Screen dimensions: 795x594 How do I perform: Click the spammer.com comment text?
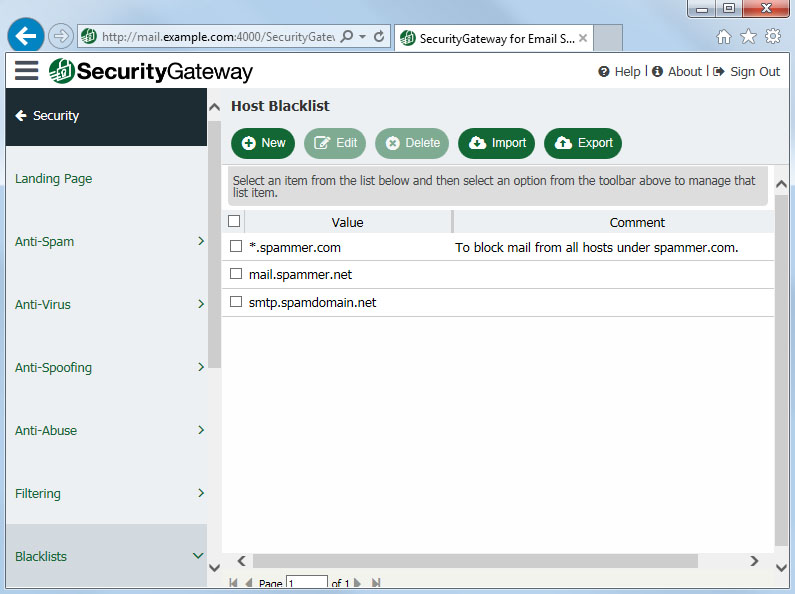point(596,247)
